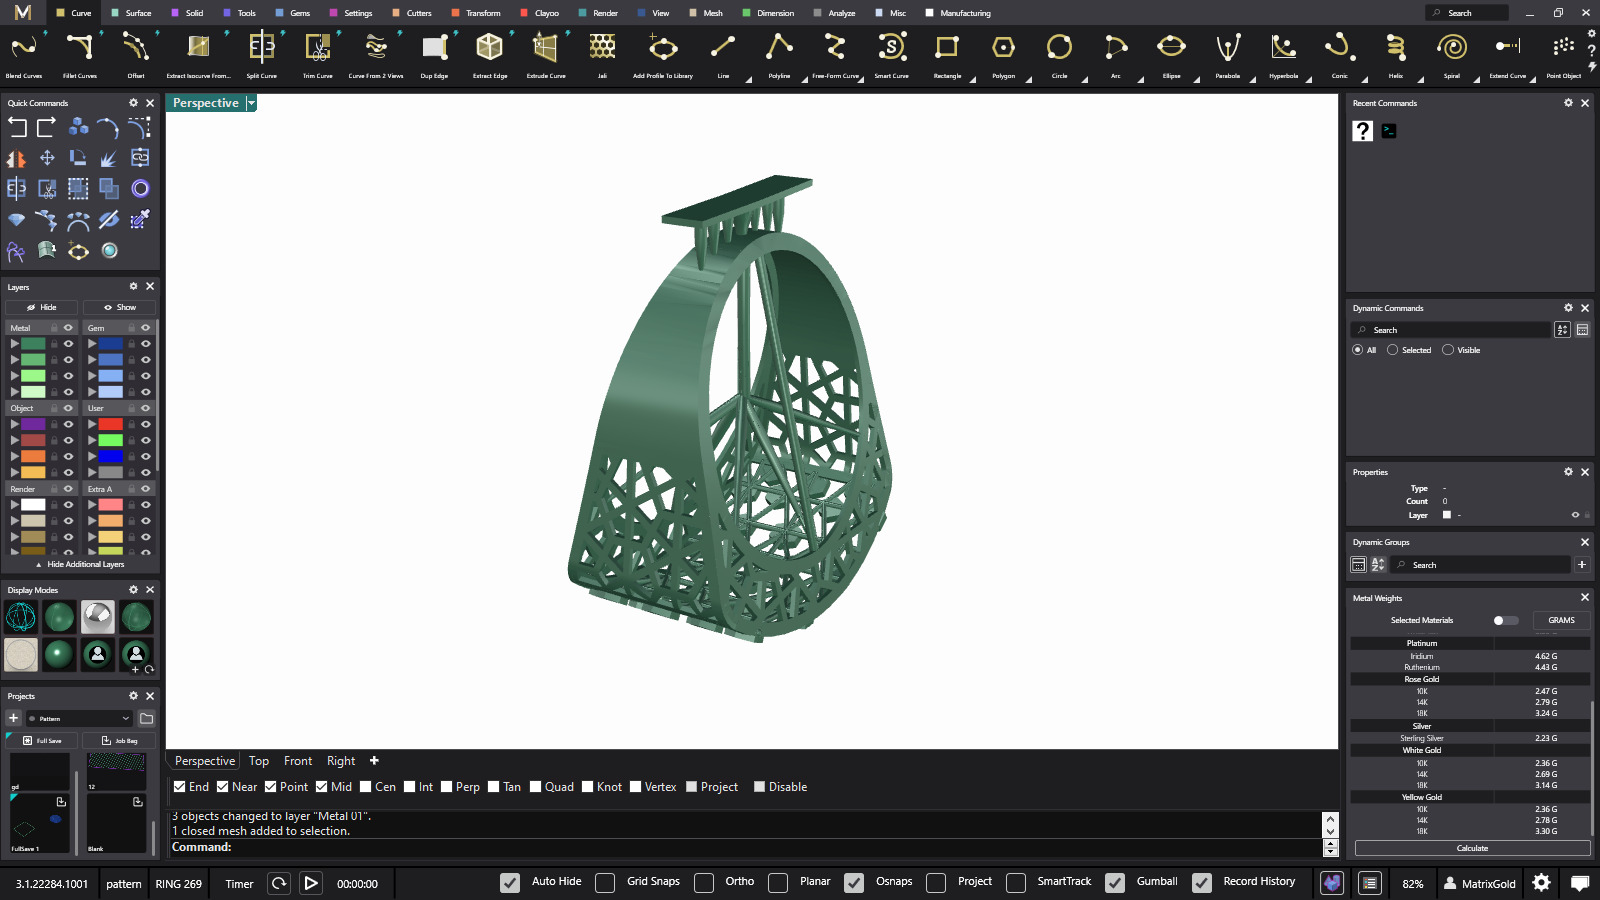Collapse the Hide Additional Layers expander
This screenshot has height=900, width=1600.
pyautogui.click(x=80, y=564)
